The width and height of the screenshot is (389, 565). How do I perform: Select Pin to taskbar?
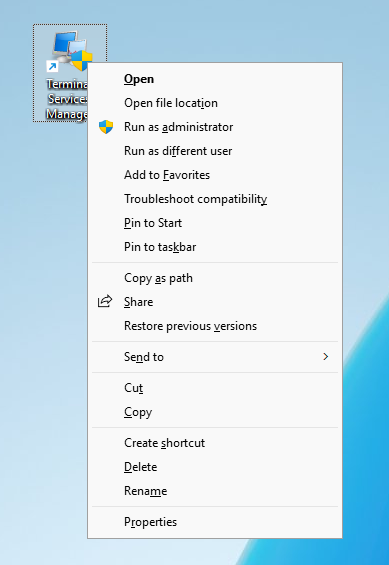click(215, 247)
